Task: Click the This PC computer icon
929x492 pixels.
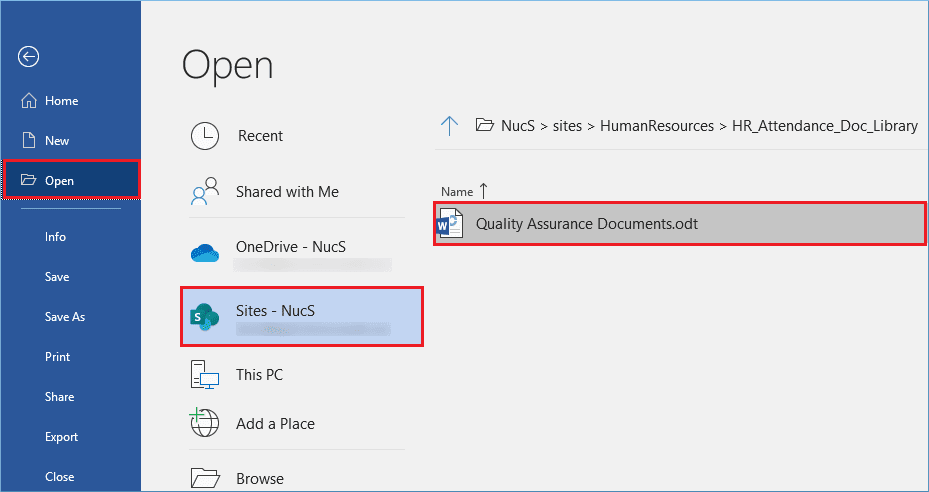Action: pos(205,375)
